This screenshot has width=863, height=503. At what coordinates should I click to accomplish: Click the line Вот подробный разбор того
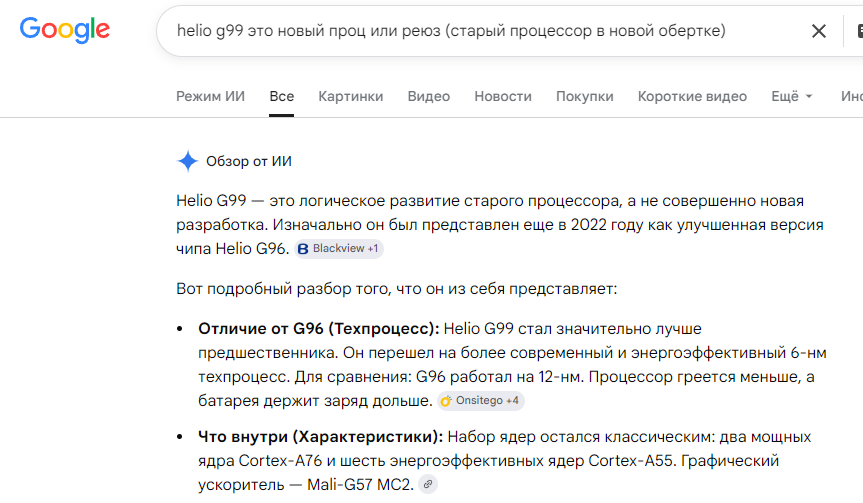(396, 289)
